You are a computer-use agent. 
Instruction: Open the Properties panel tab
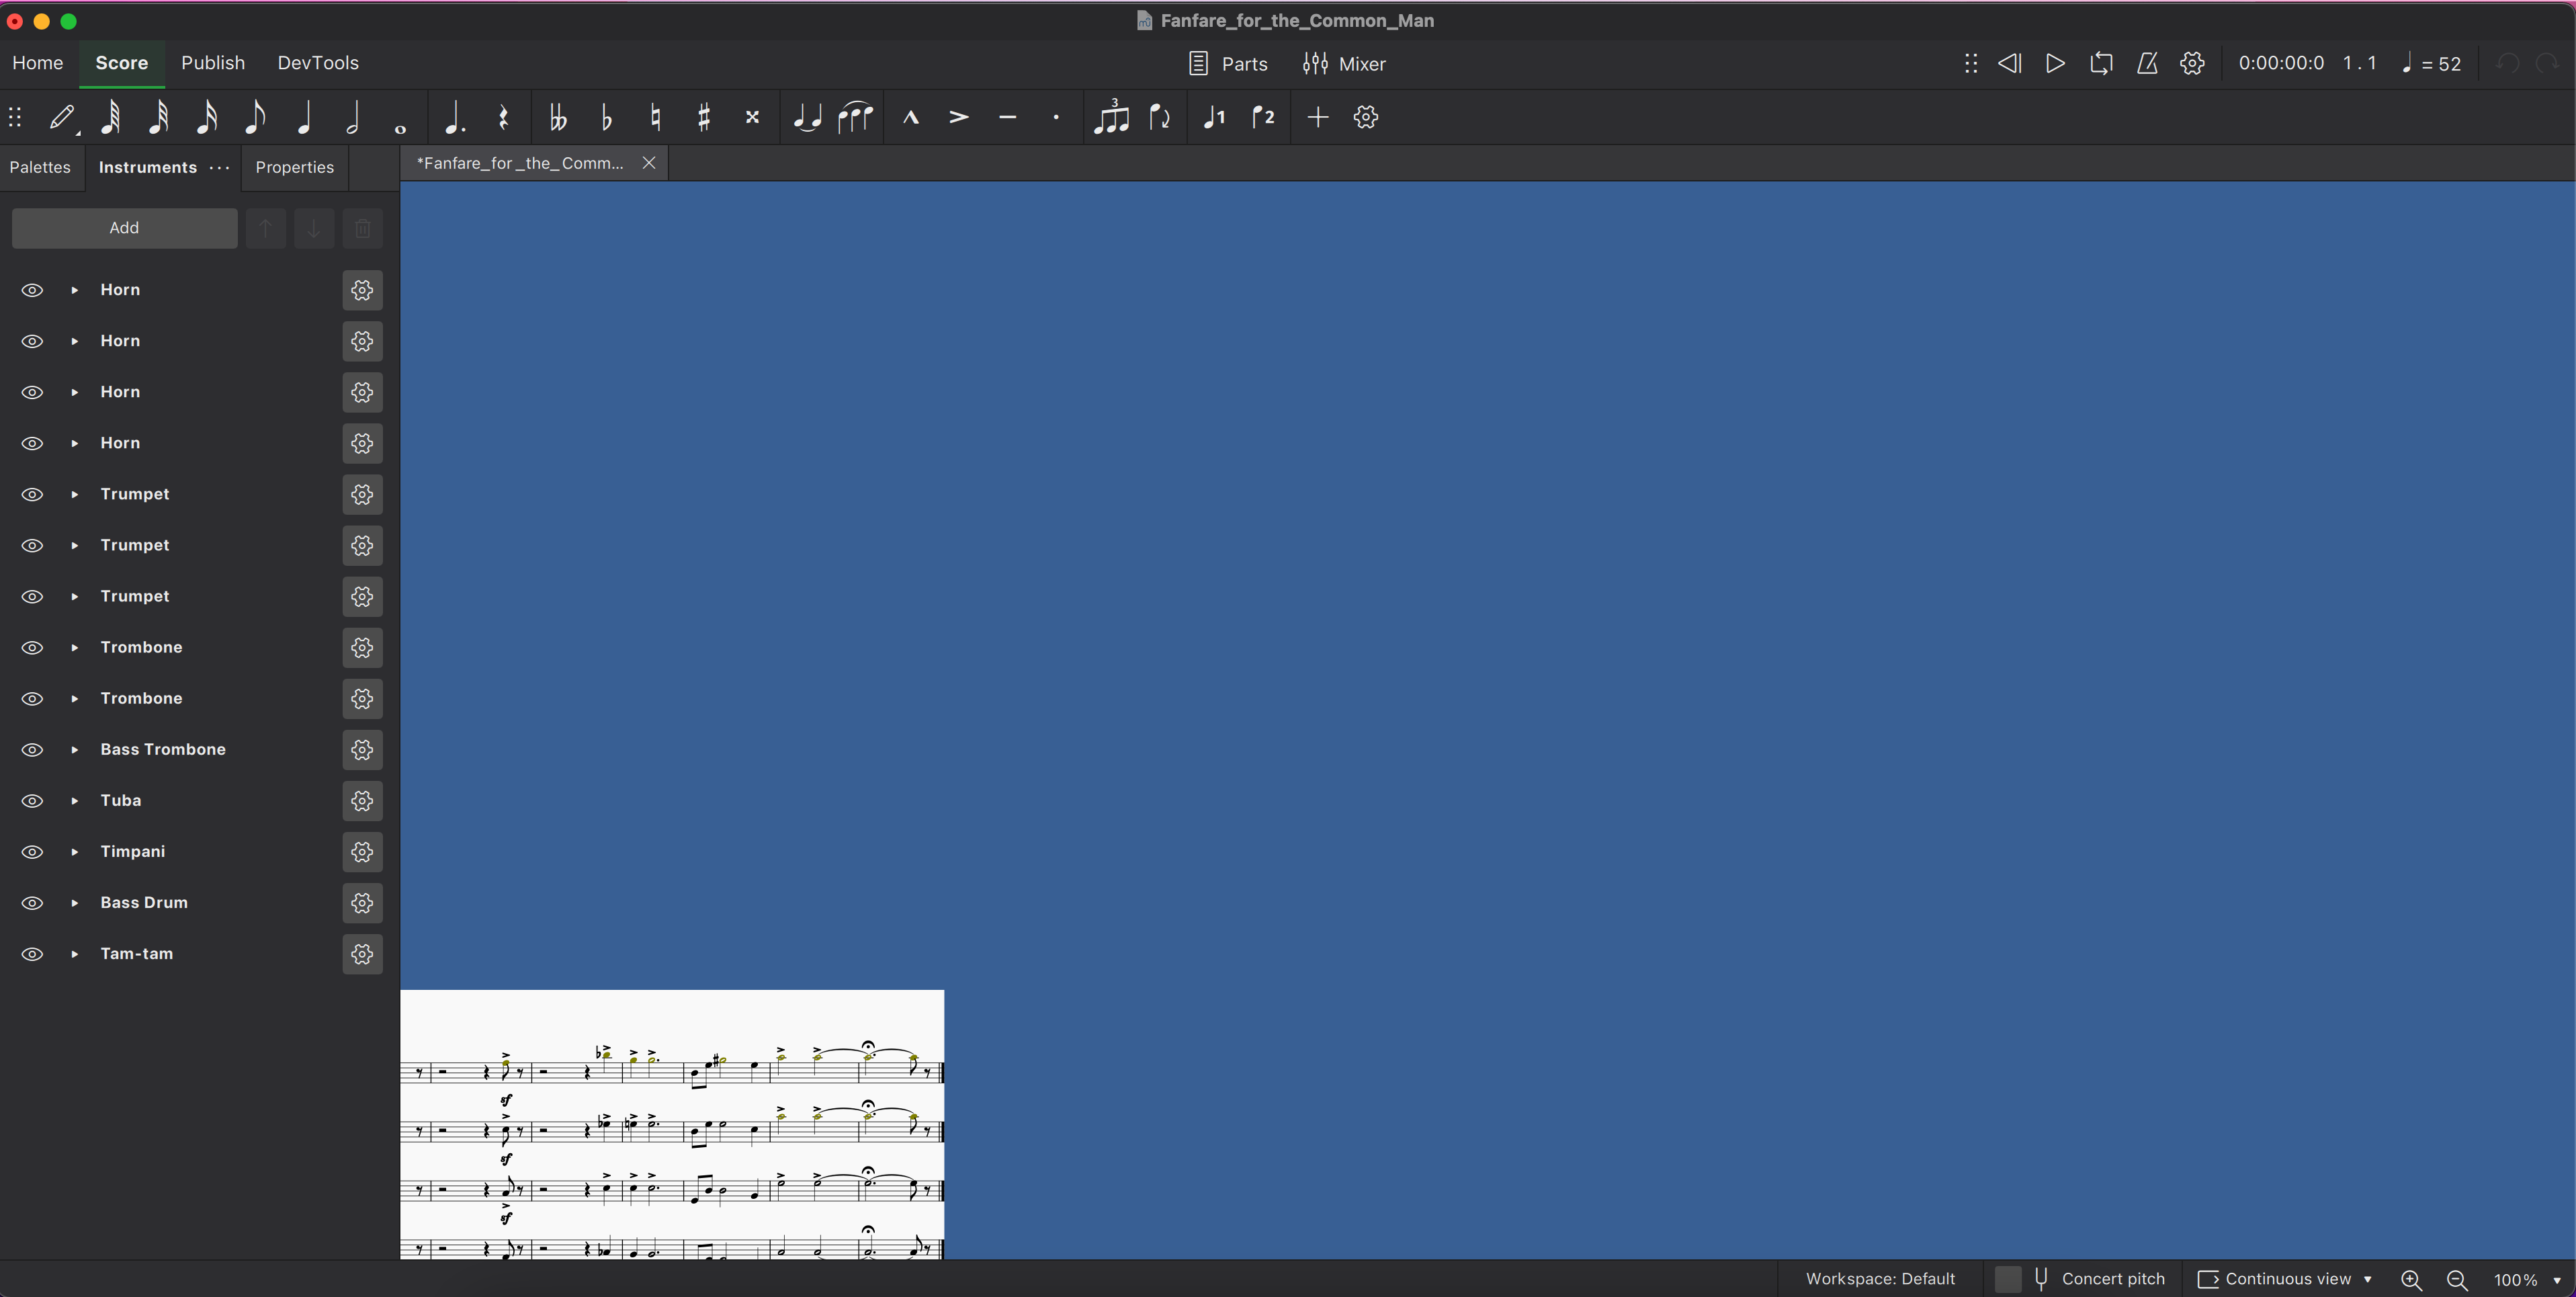(294, 167)
